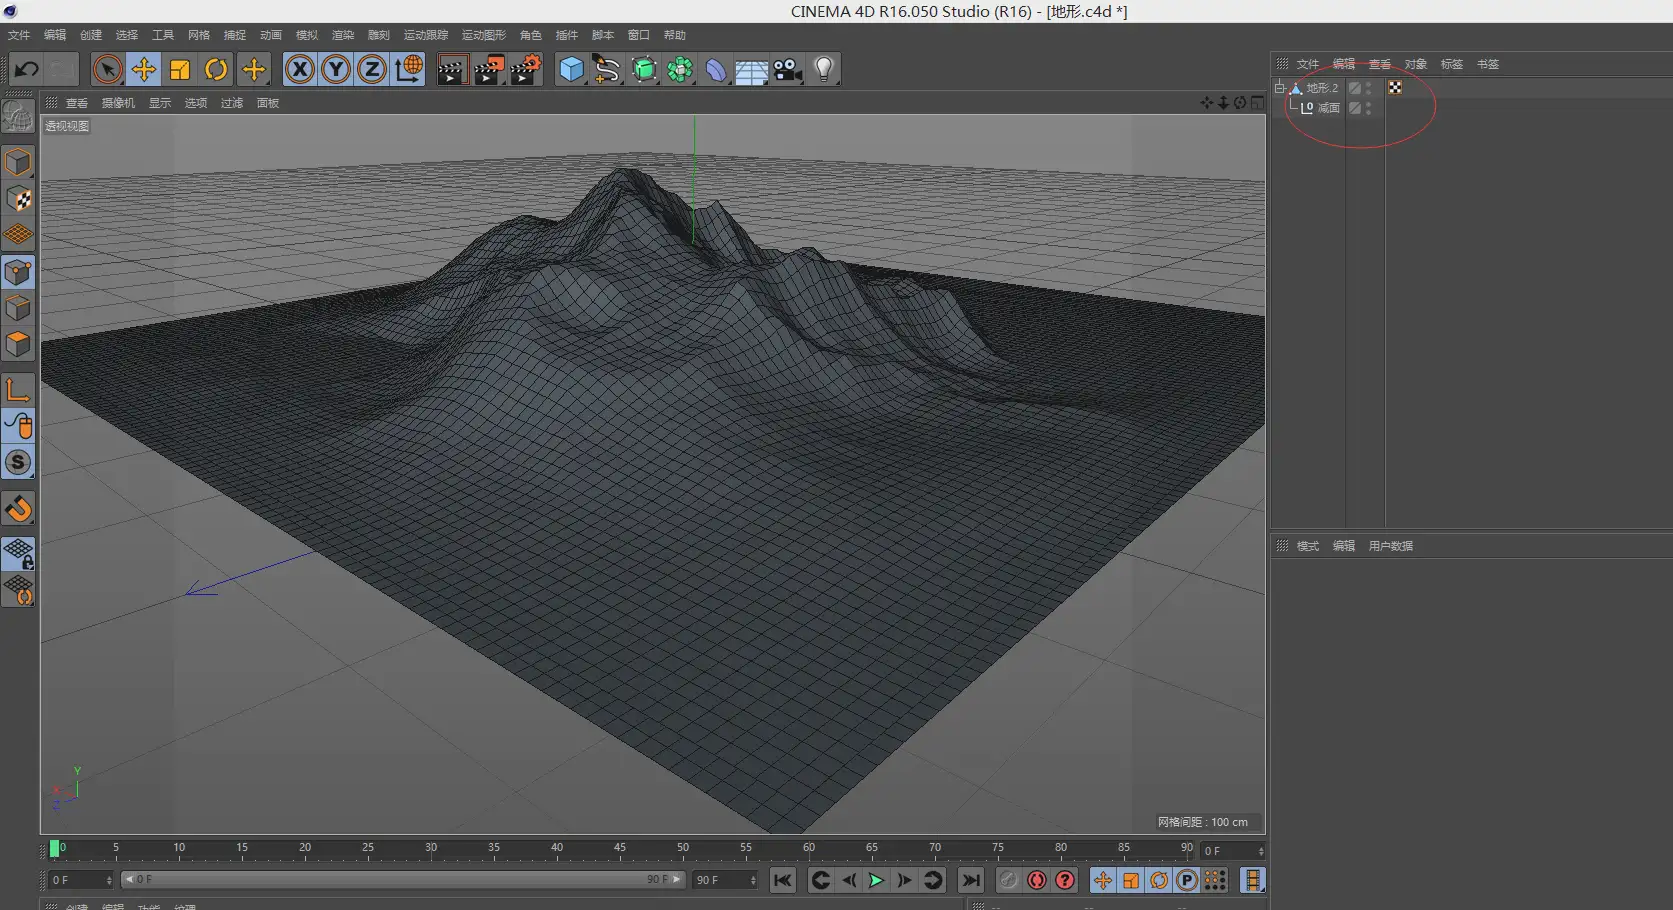The height and width of the screenshot is (910, 1673).
Task: Add a camera object
Action: (788, 69)
